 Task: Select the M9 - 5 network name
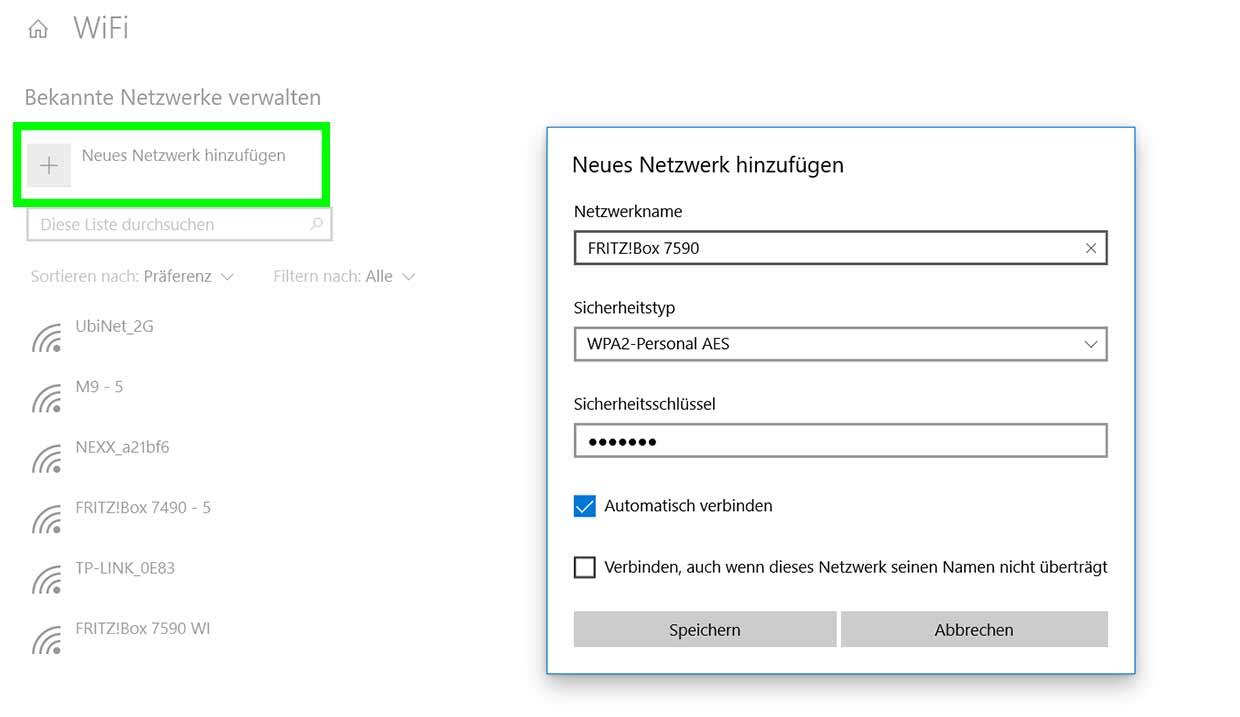pos(99,386)
